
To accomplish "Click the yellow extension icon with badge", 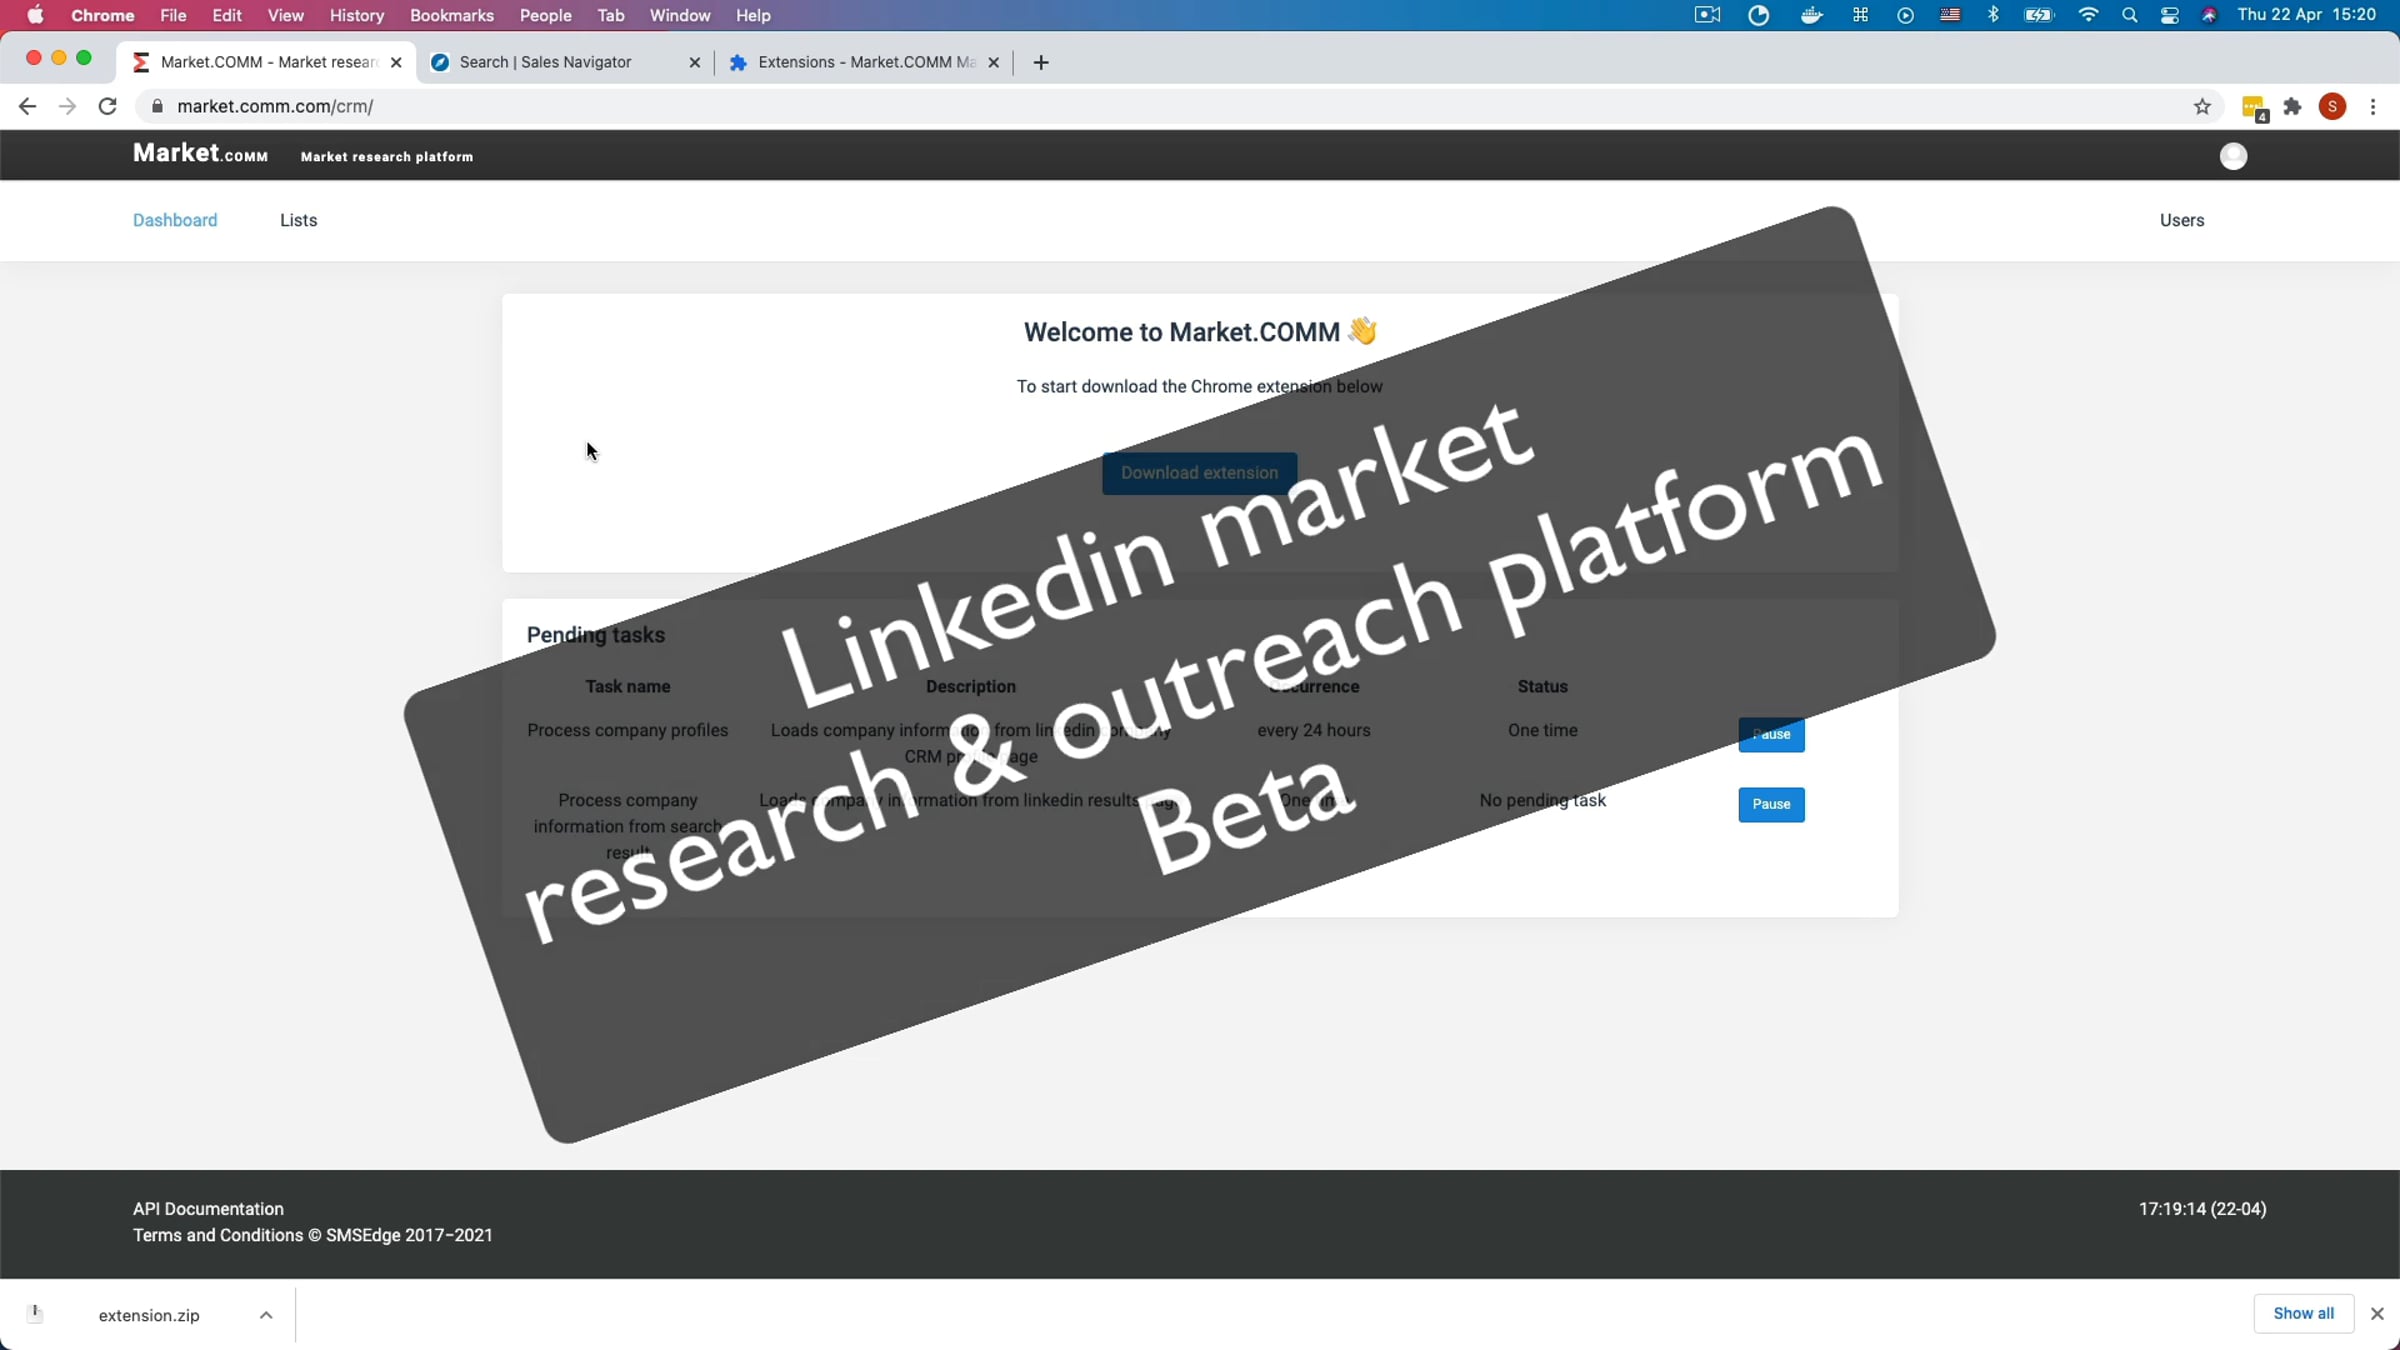I will pos(2253,108).
